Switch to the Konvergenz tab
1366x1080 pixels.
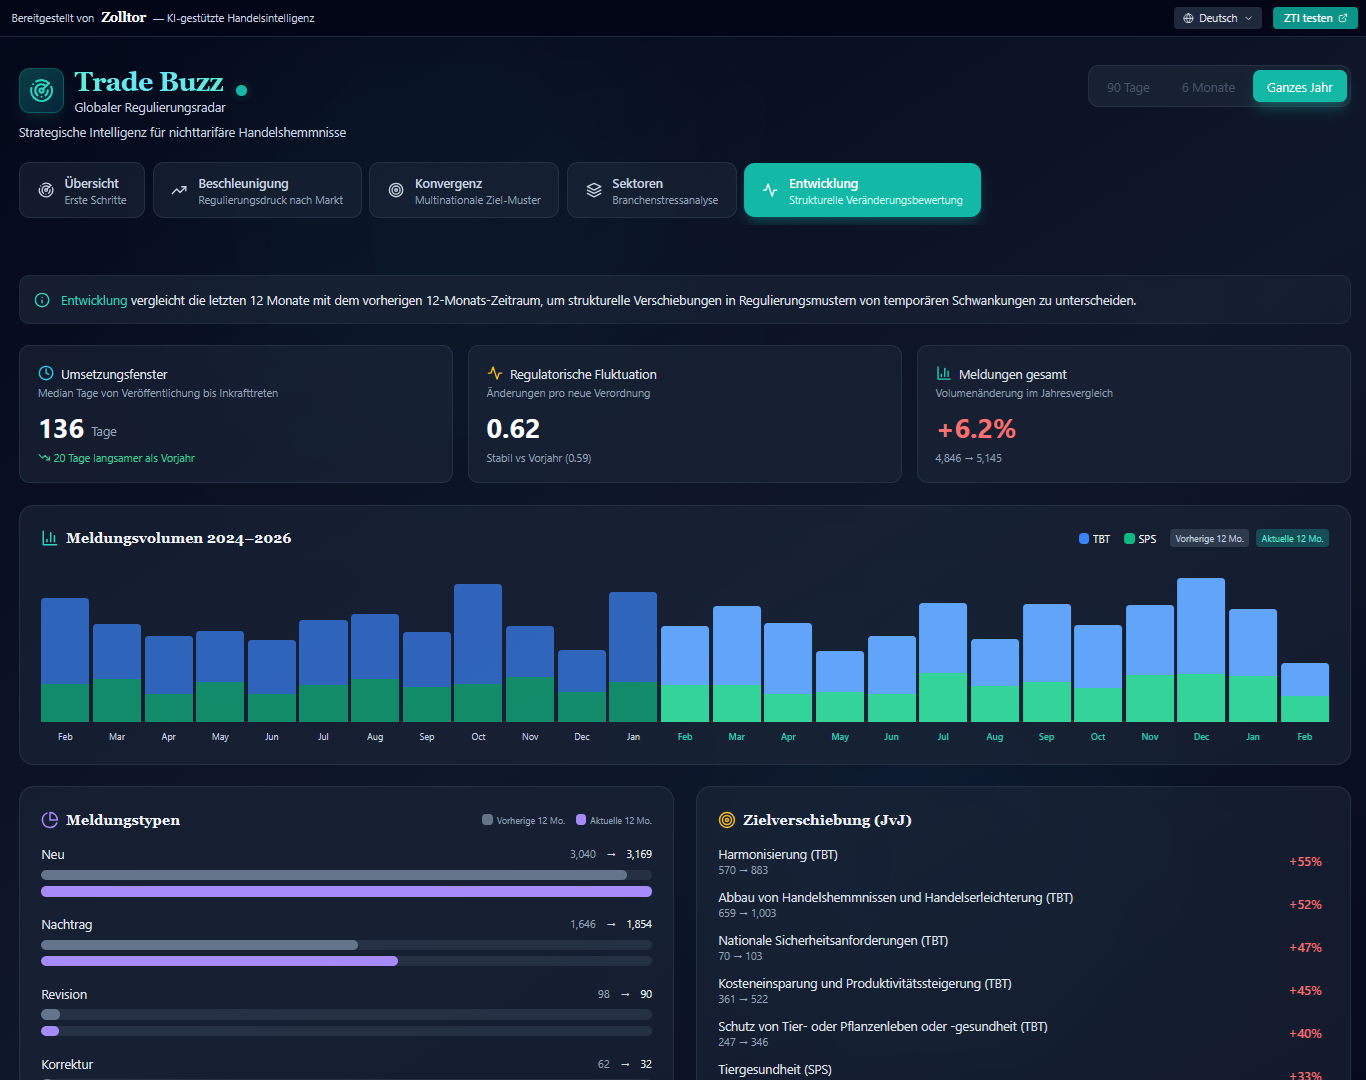tap(463, 189)
